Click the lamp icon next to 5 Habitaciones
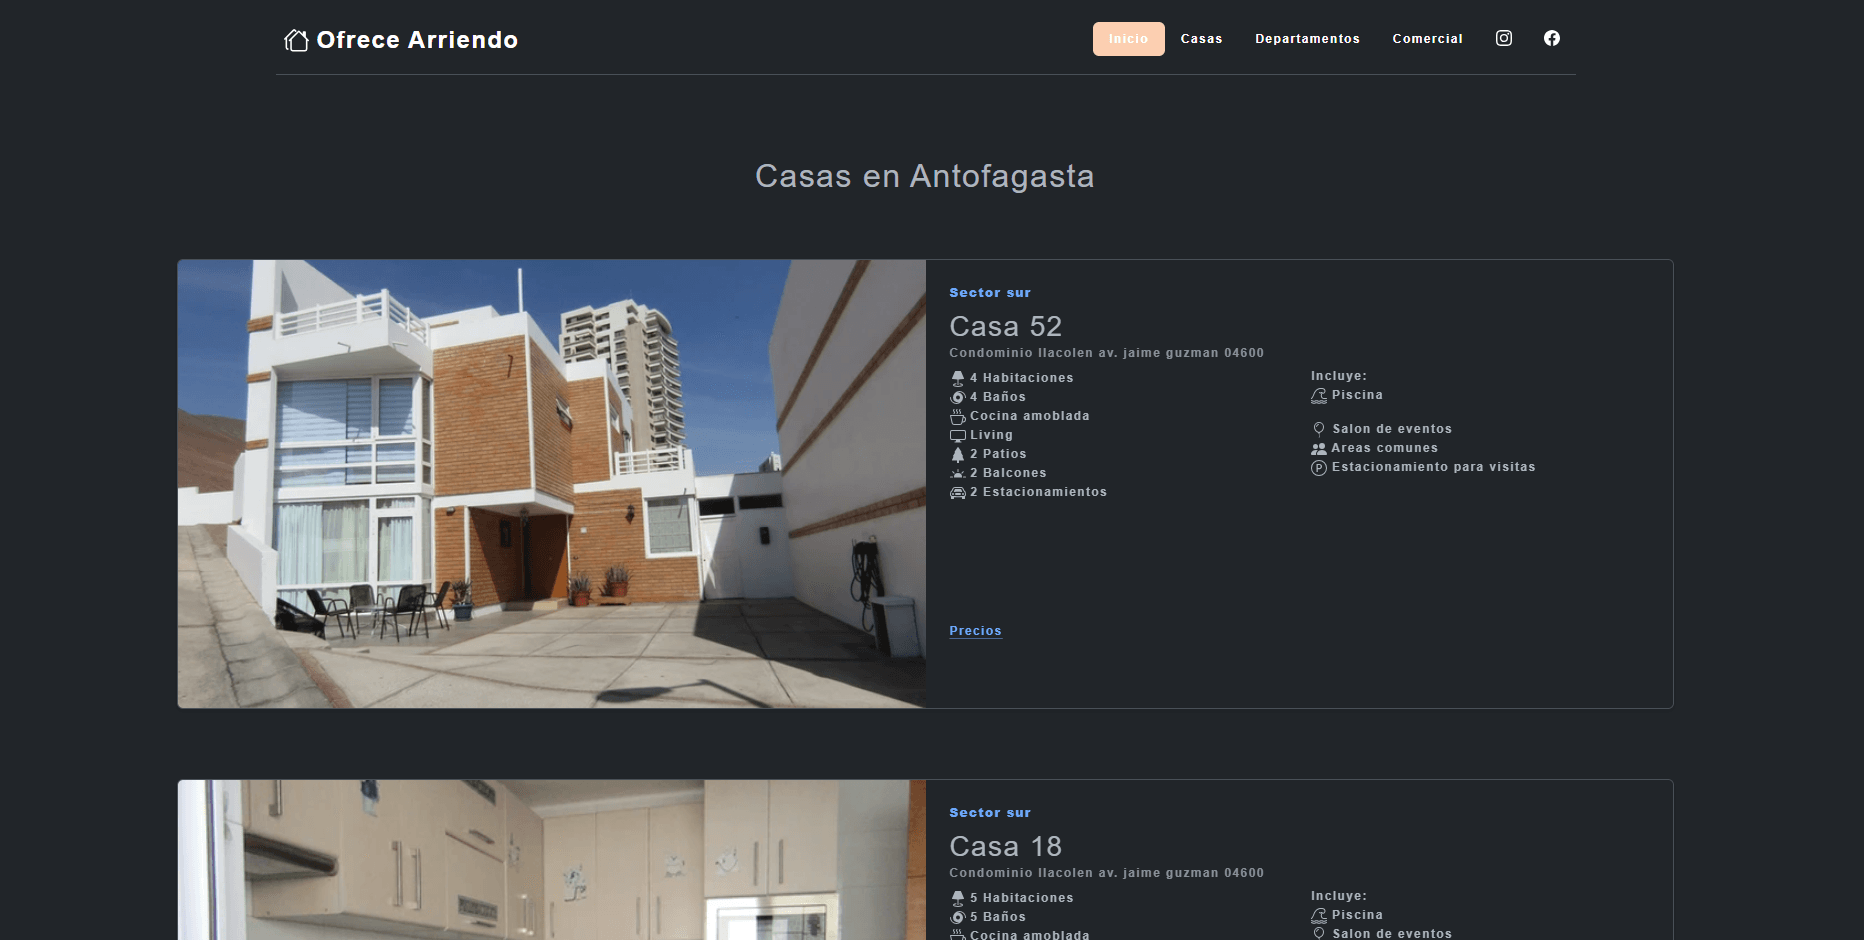The height and width of the screenshot is (940, 1864). (957, 898)
